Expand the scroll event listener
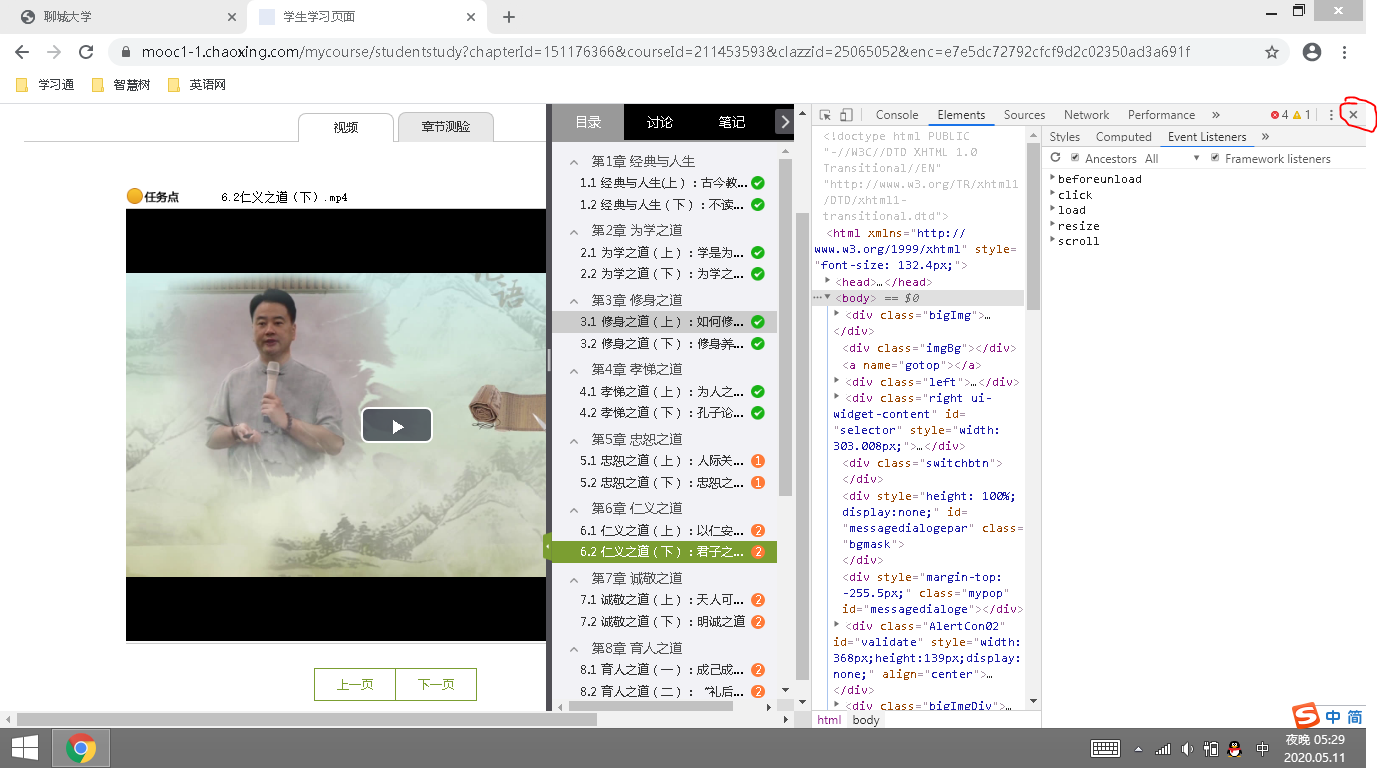 (x=1054, y=241)
